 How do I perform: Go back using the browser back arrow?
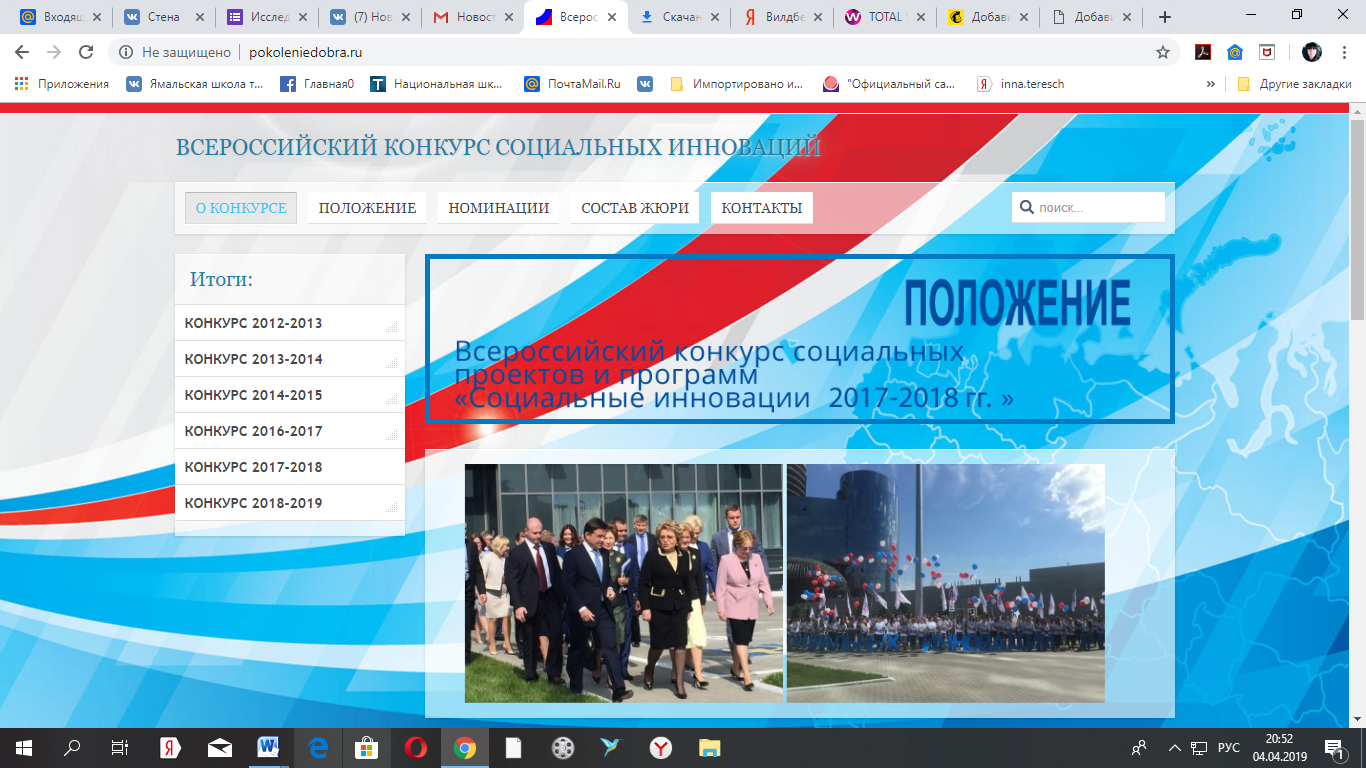coord(22,53)
